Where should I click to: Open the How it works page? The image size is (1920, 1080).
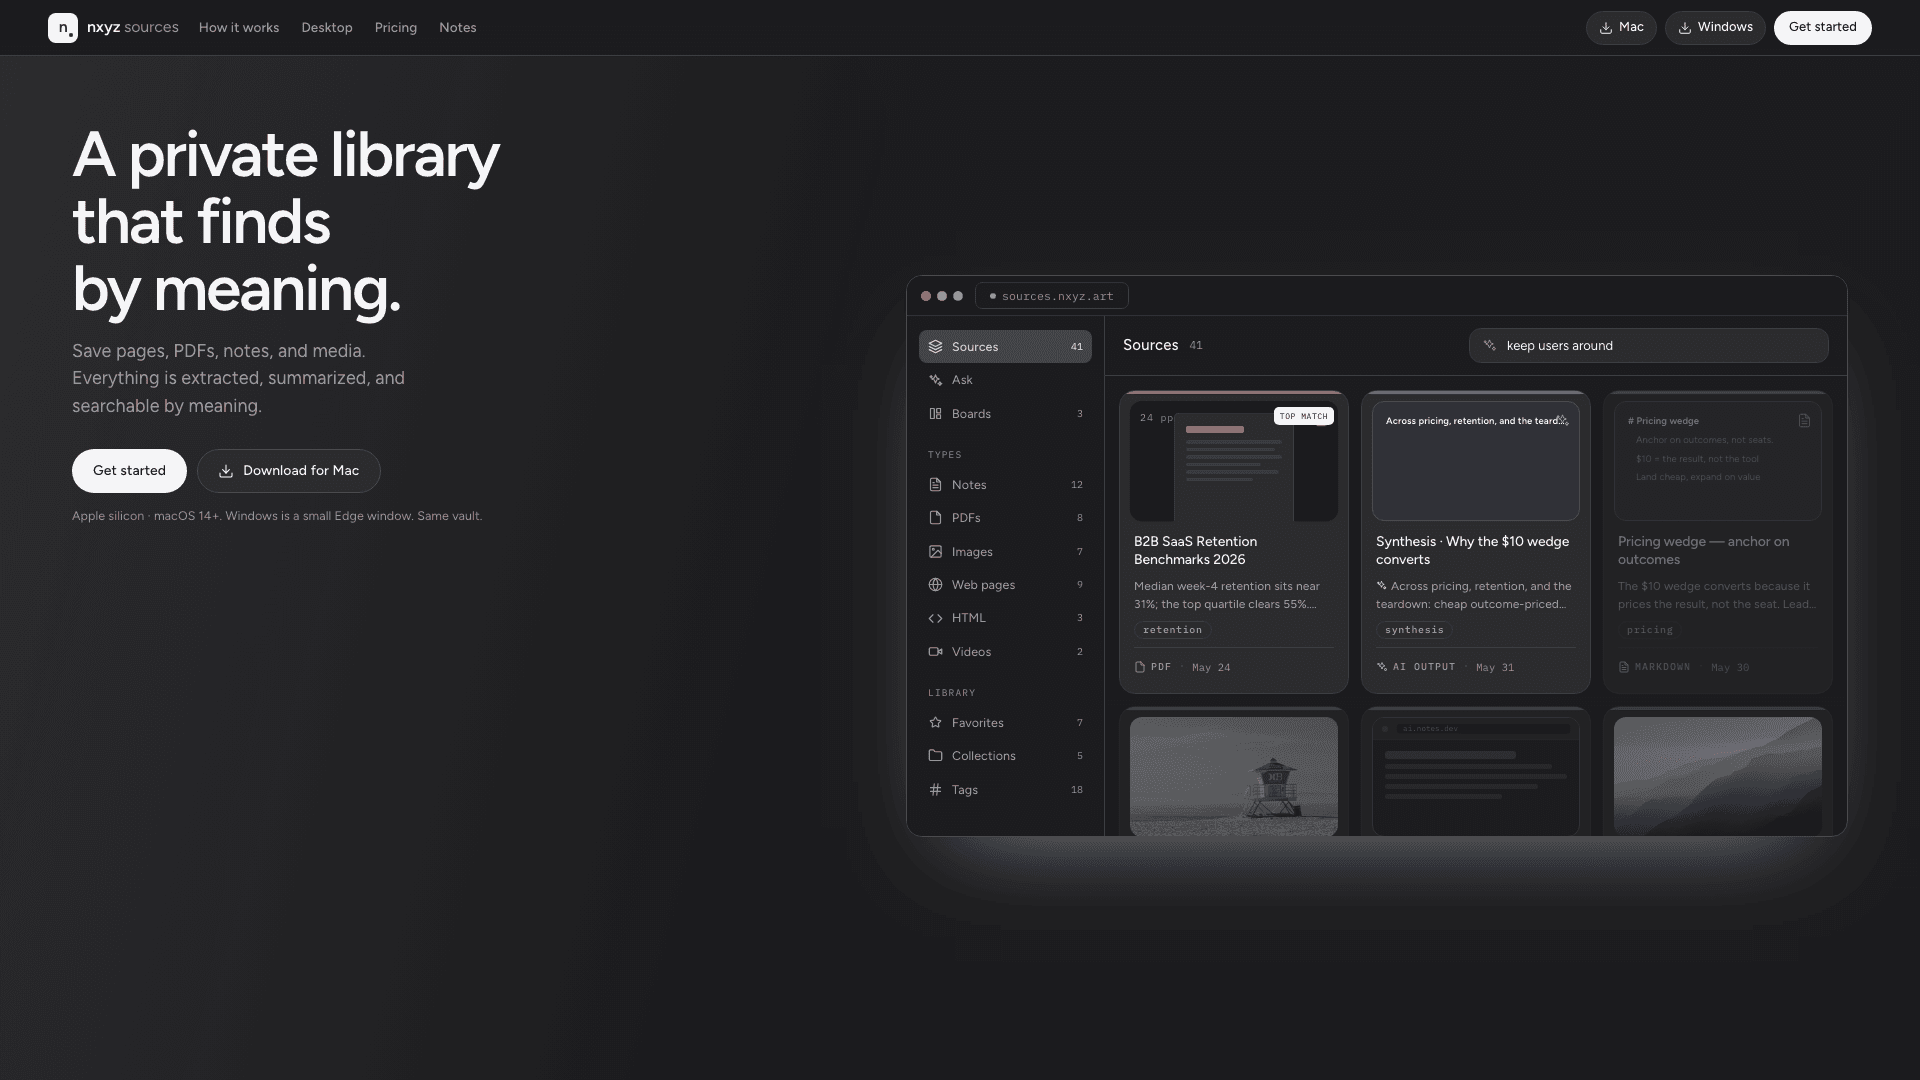(x=239, y=28)
